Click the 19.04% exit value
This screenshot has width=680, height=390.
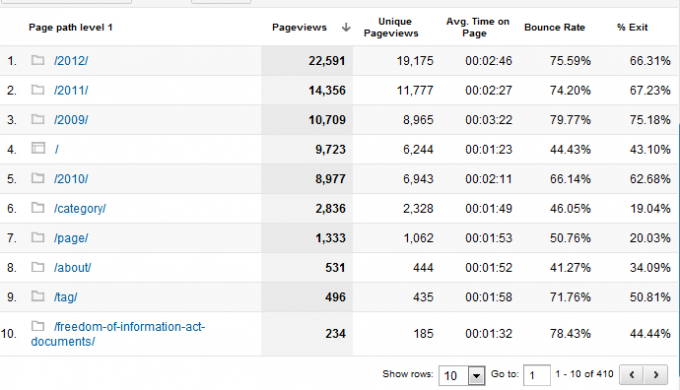pos(650,208)
